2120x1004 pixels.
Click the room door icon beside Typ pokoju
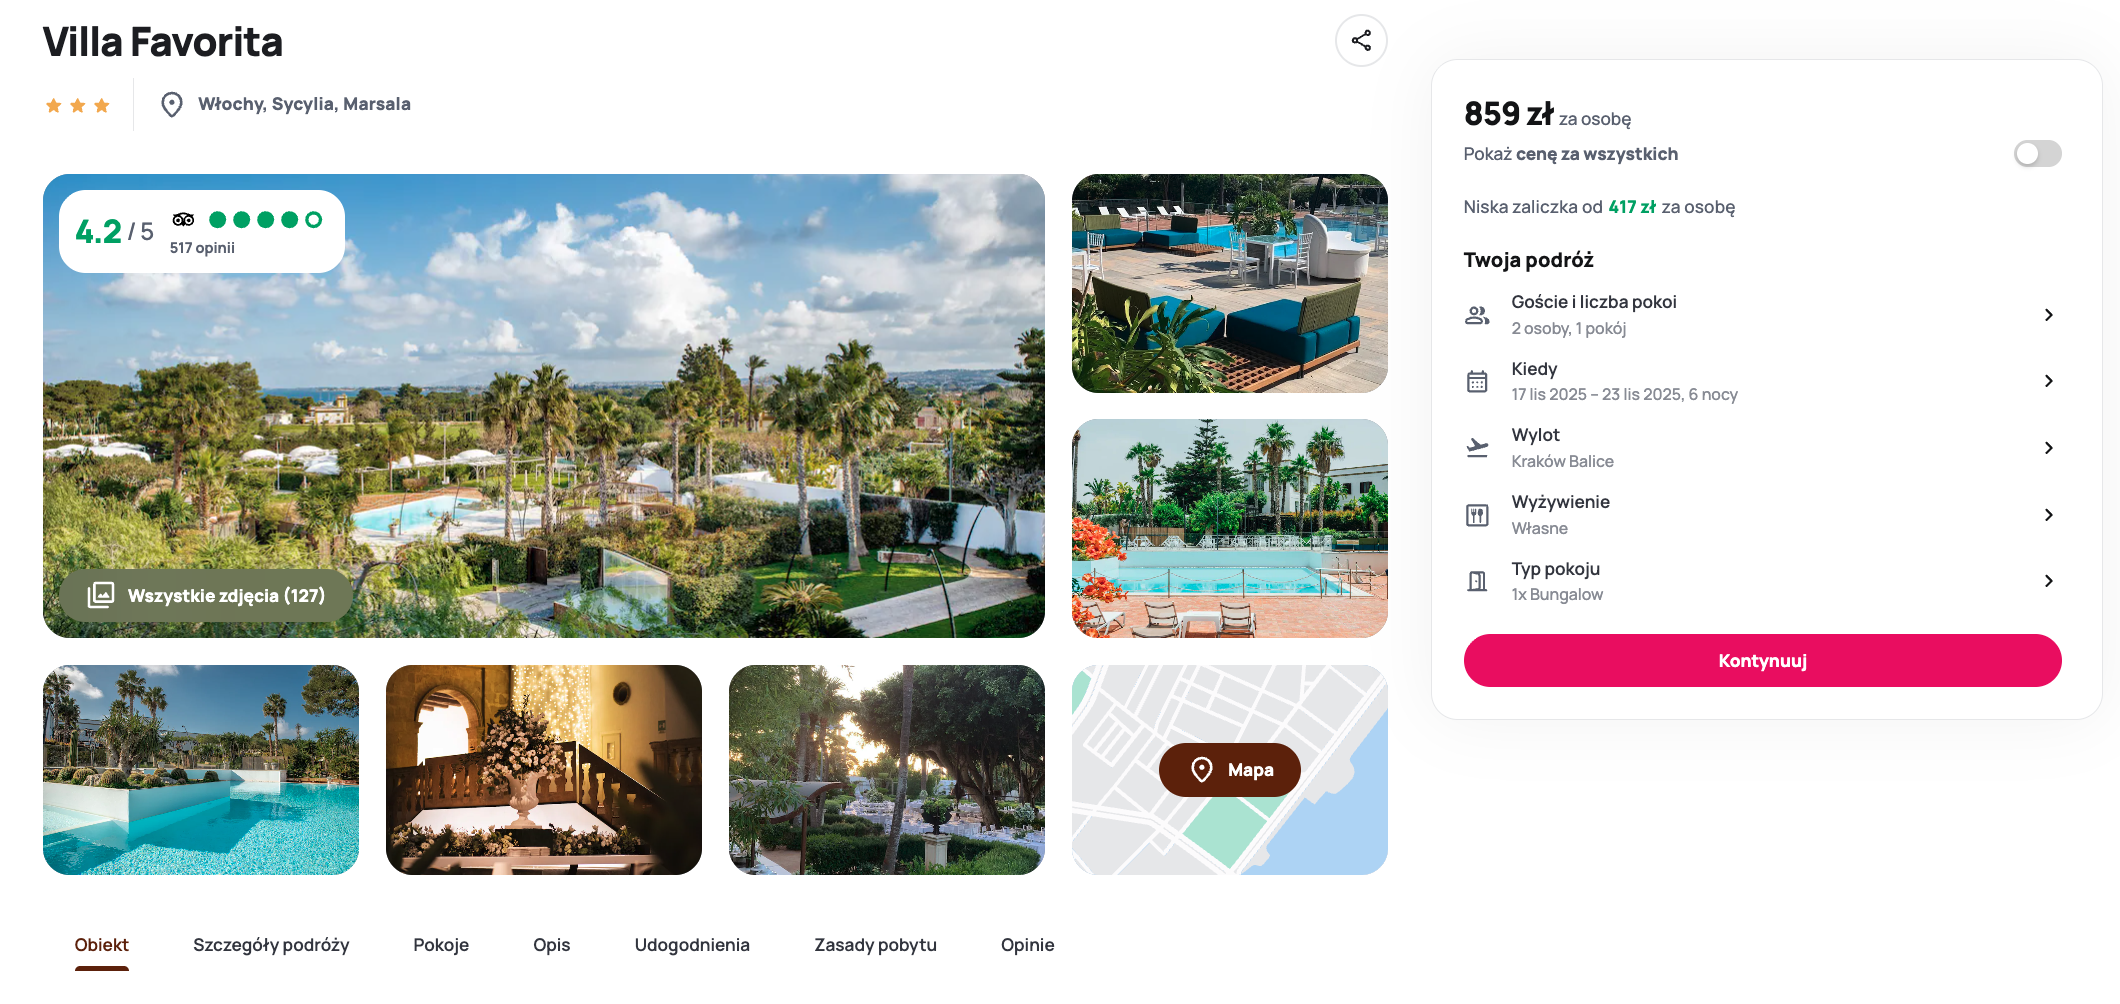coord(1477,581)
